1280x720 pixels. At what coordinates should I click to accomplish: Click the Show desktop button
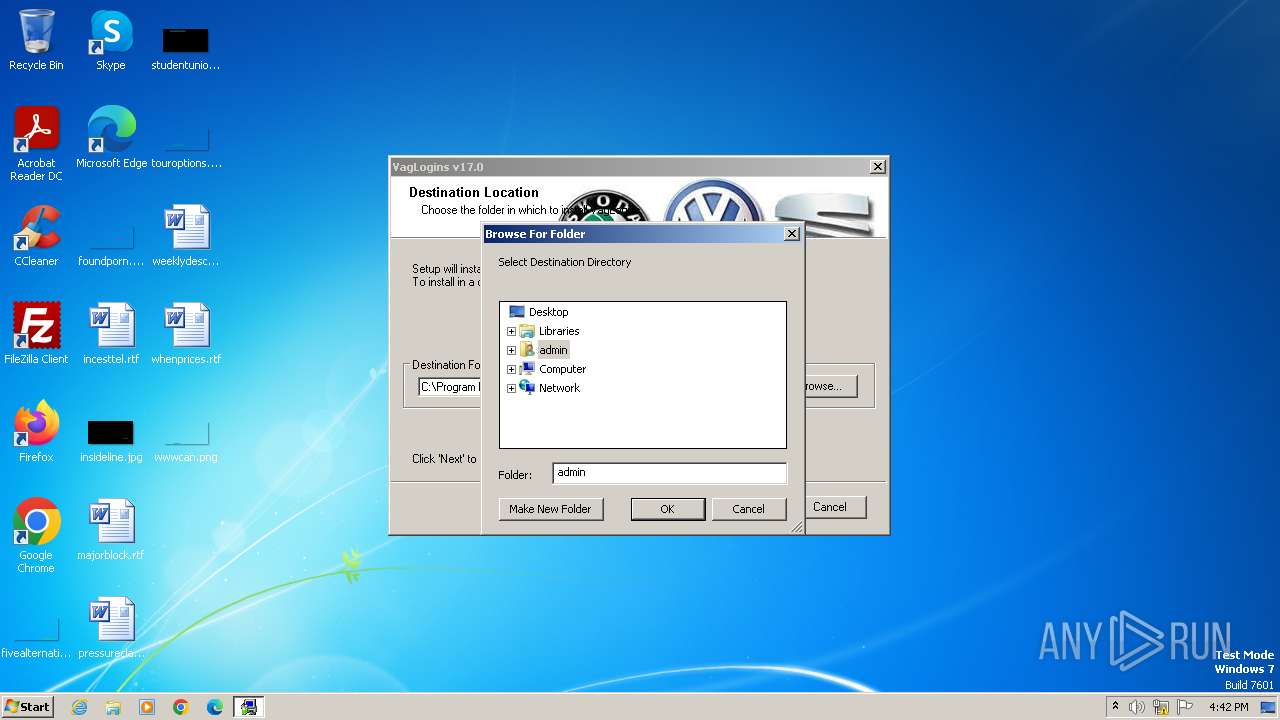1270,707
